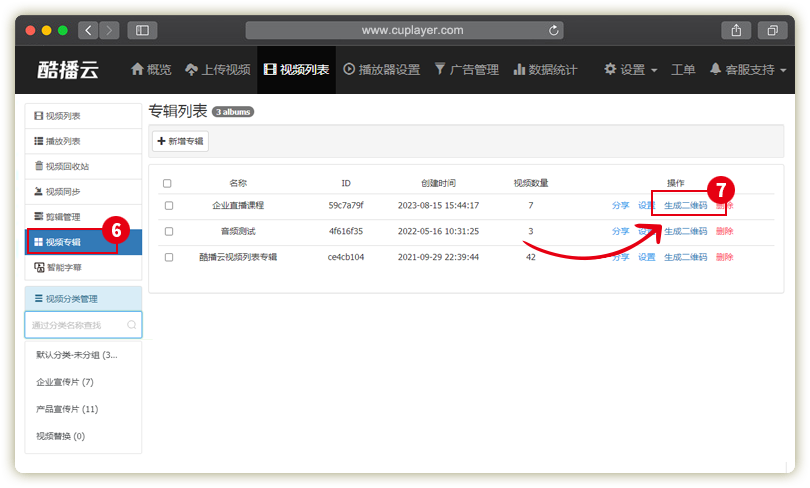810x488 pixels.
Task: Collapse the 视频分类管理 panel header
Action: tap(83, 298)
